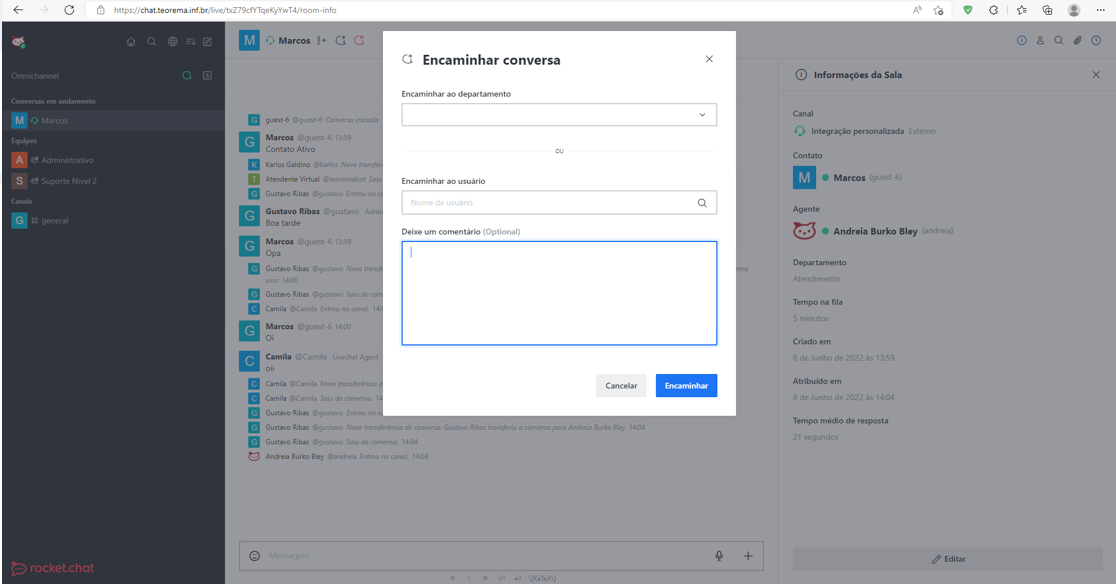Open the contact info person icon
Image resolution: width=1116 pixels, height=584 pixels.
click(1040, 41)
